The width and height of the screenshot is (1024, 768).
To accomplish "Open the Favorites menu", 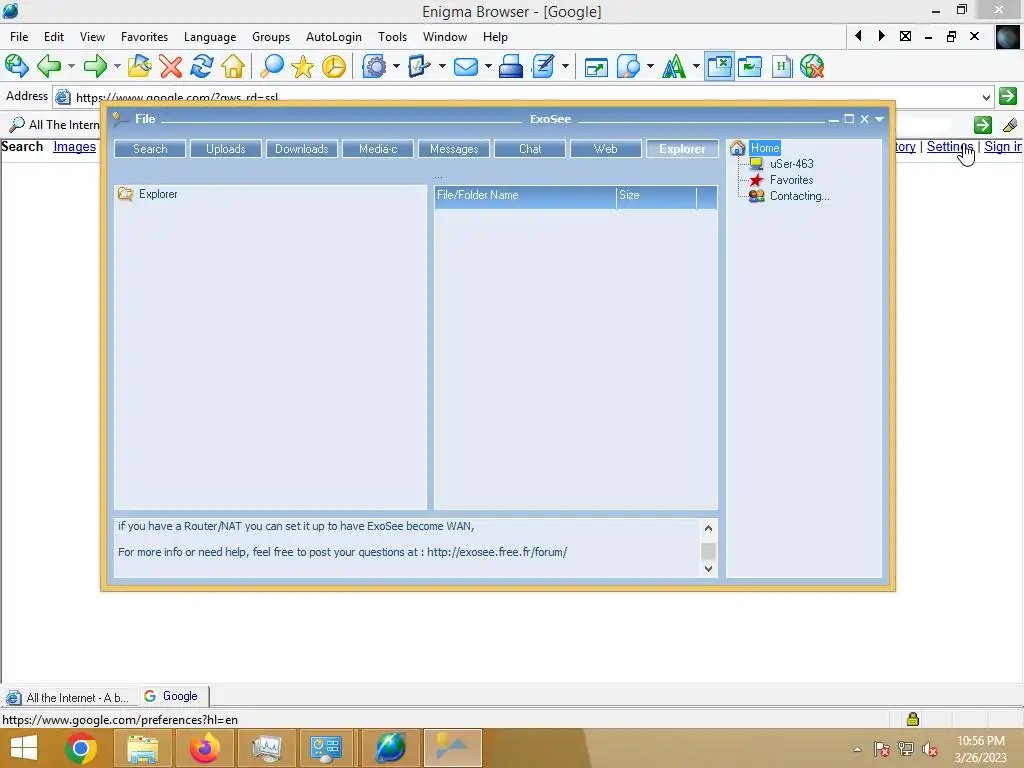I will 144,37.
